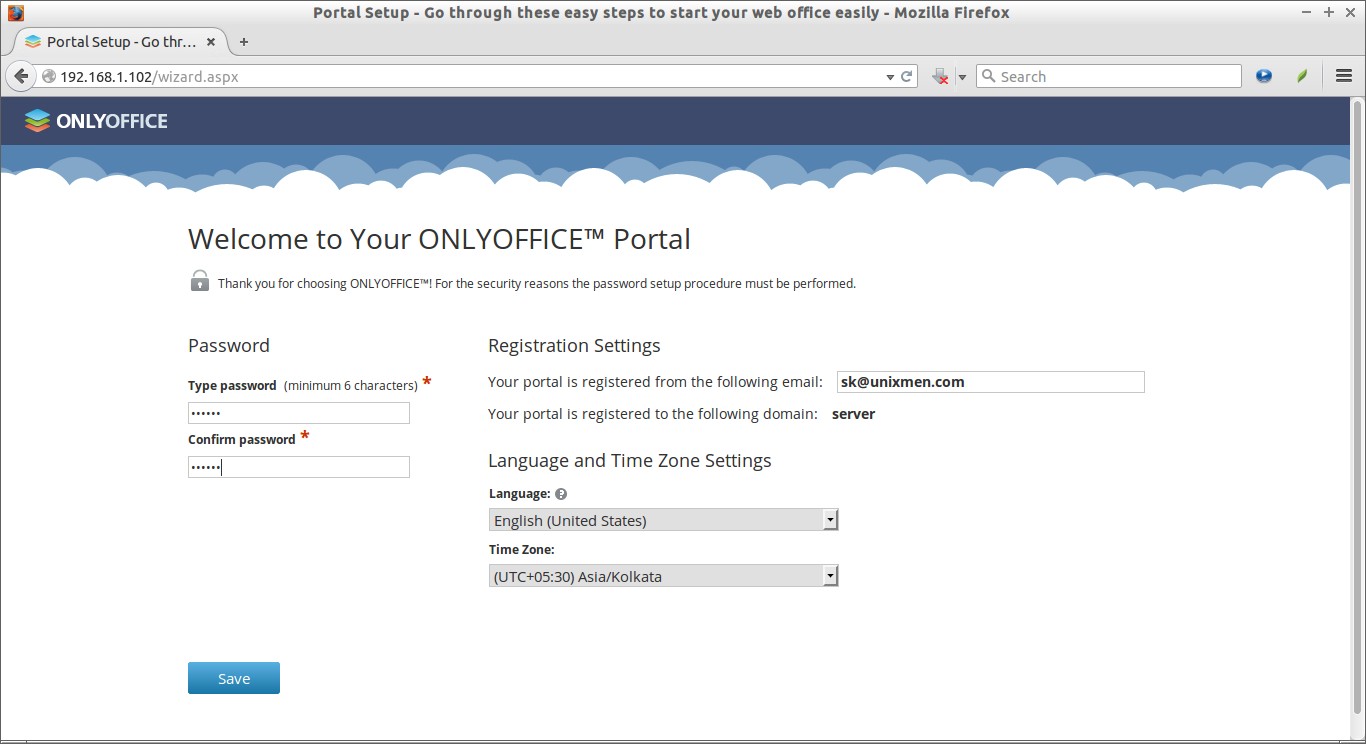The image size is (1366, 744).
Task: Click the padlock security icon
Action: coord(200,281)
